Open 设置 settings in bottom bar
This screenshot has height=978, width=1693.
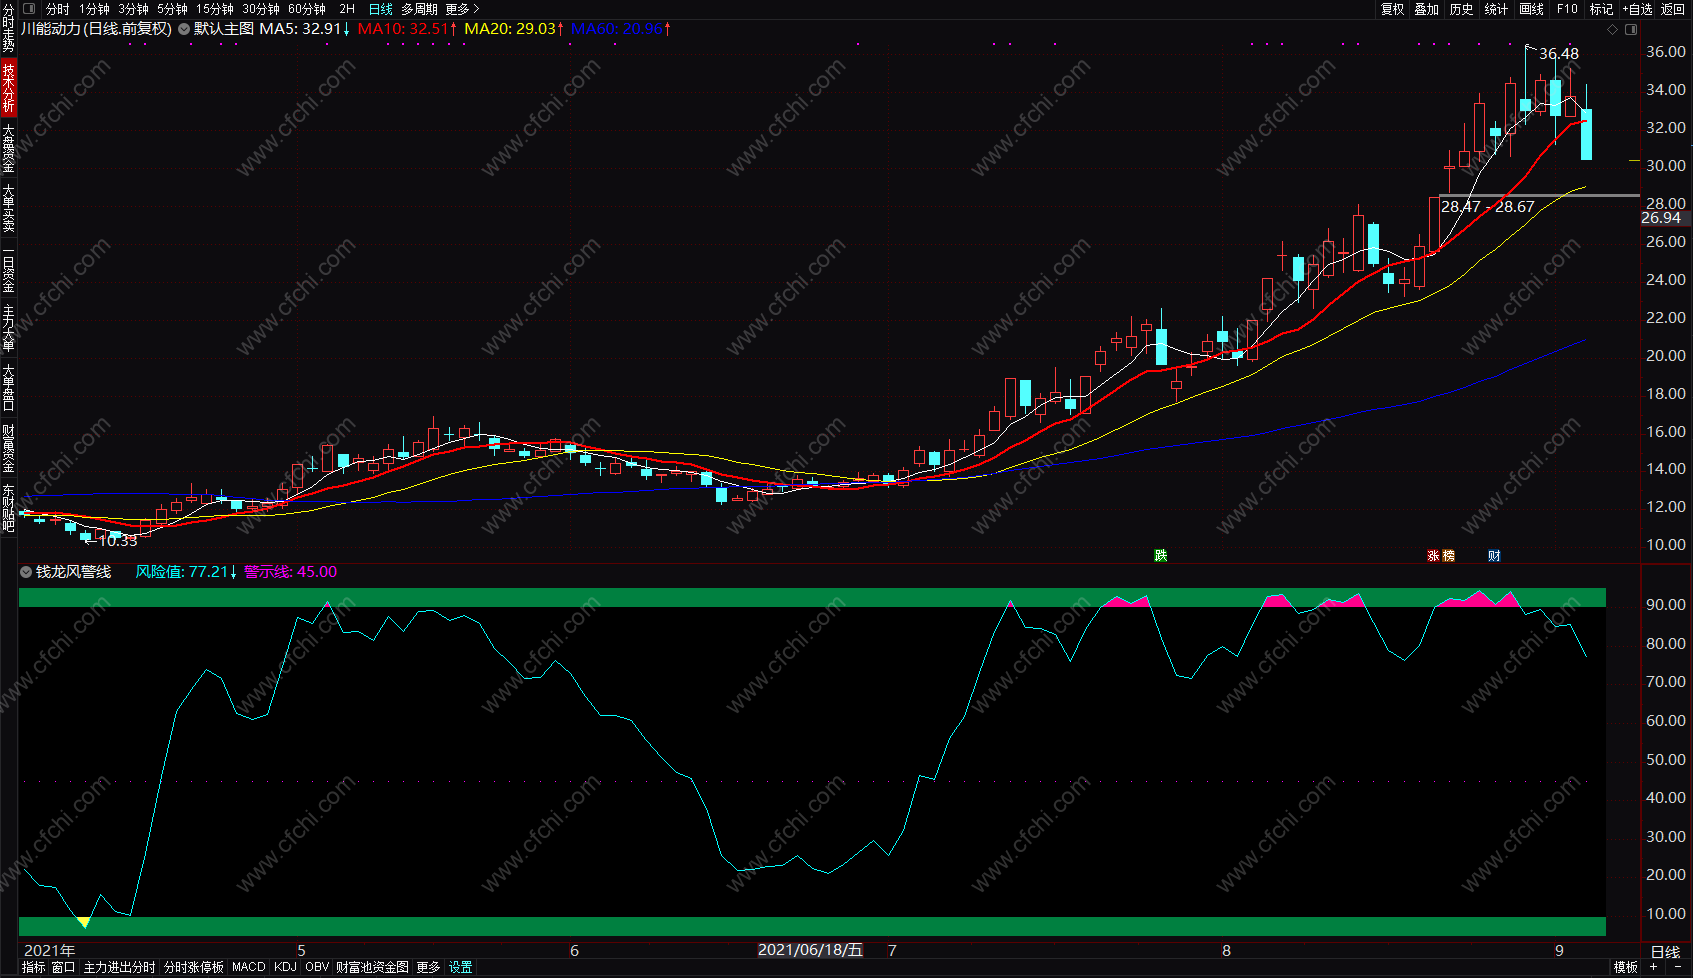click(x=461, y=967)
